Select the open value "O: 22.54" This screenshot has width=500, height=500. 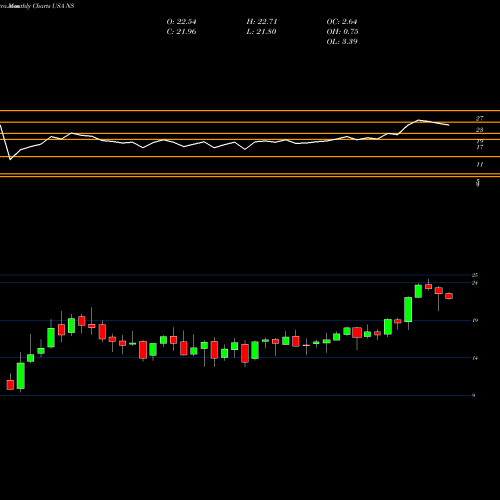(x=181, y=22)
